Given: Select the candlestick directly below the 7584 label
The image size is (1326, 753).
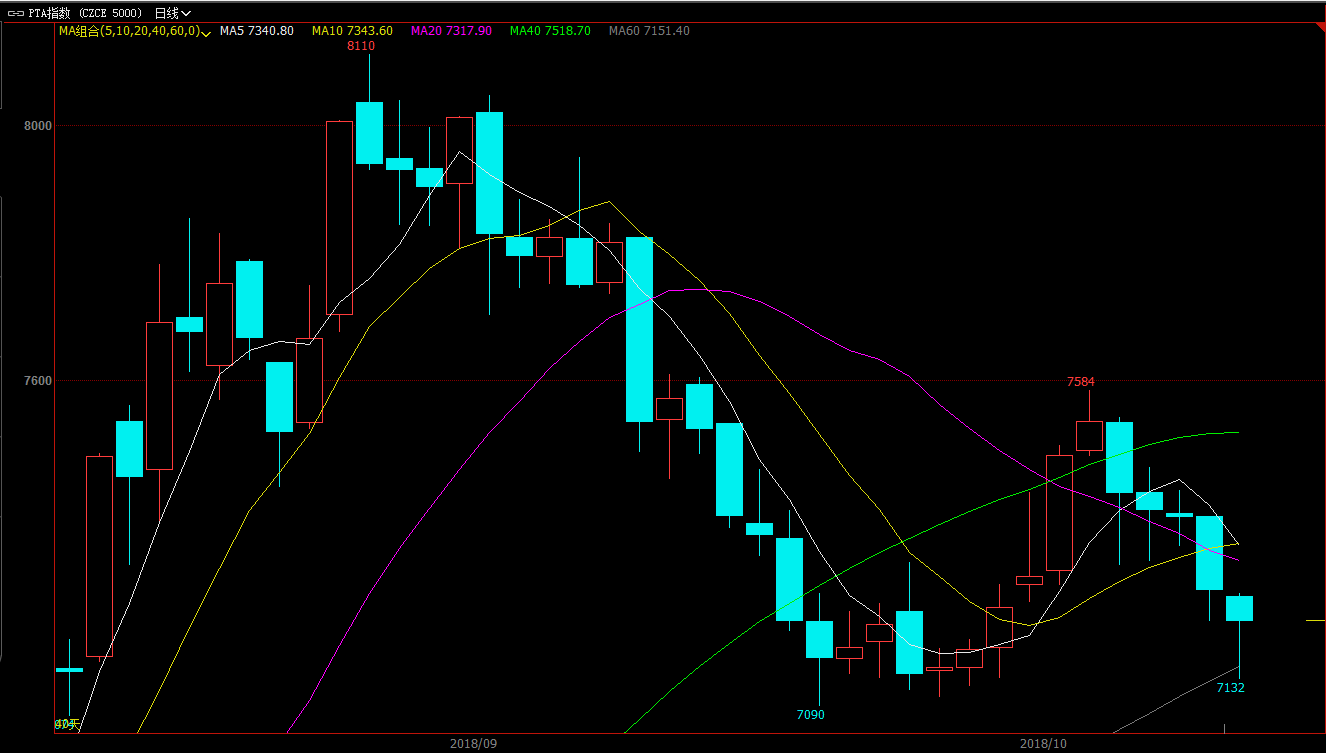Looking at the screenshot, I should [1089, 436].
